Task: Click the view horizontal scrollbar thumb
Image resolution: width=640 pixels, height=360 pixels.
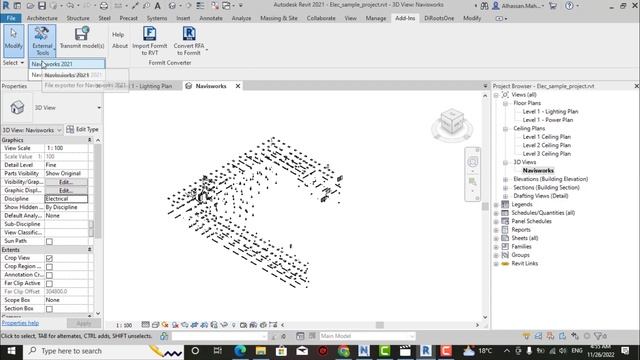Action: [380, 325]
